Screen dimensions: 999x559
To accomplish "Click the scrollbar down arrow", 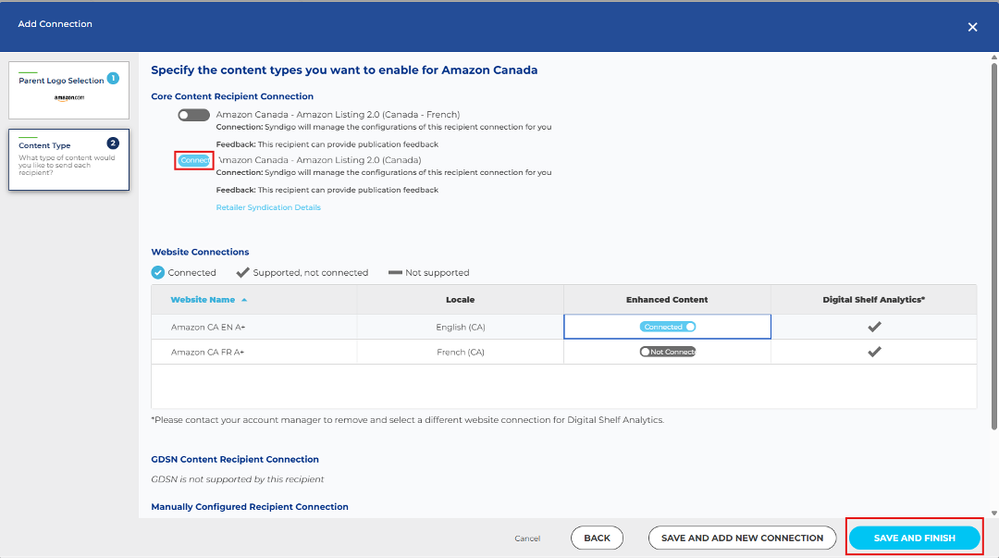I will click(994, 513).
